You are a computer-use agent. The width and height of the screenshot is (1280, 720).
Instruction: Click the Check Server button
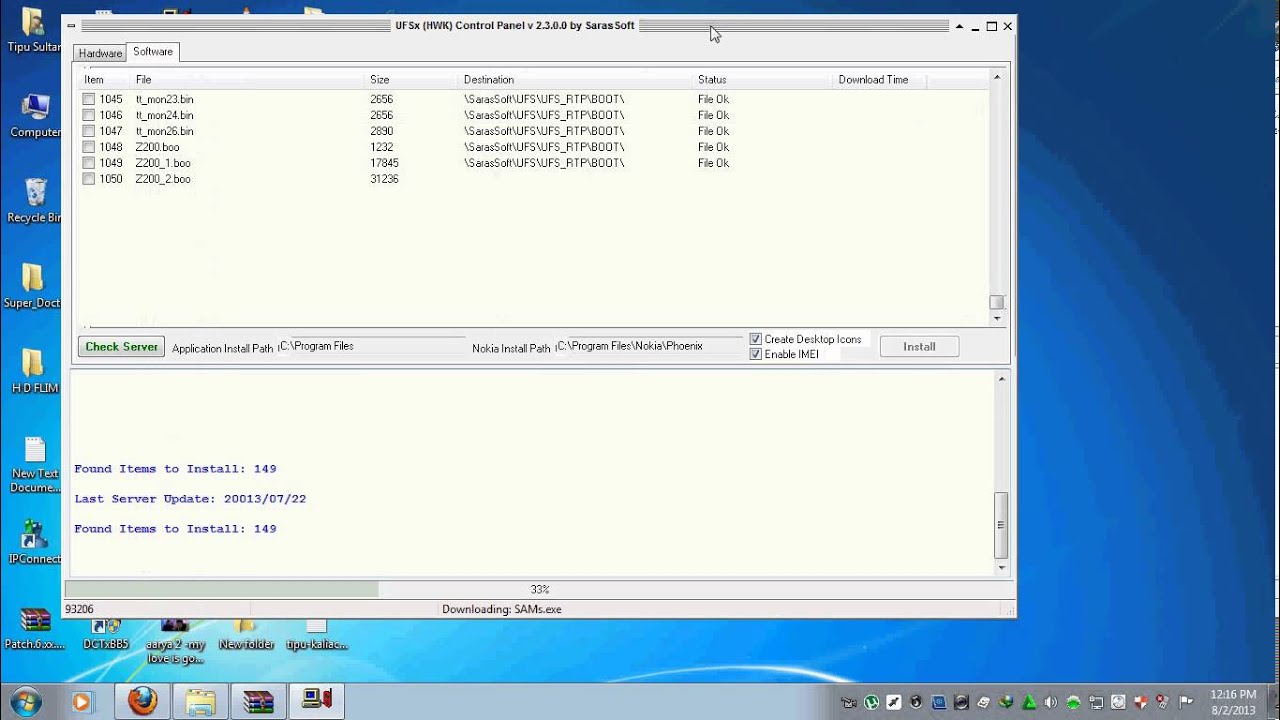point(121,347)
